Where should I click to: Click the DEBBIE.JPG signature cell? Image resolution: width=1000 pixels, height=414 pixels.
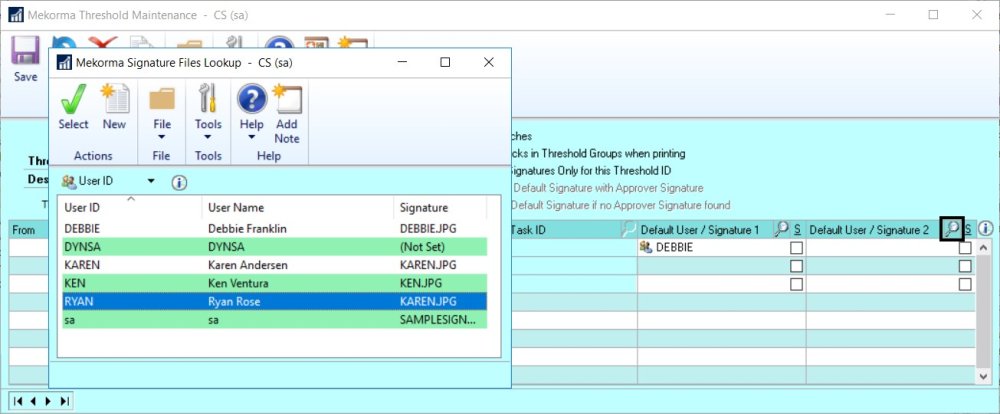[428, 228]
